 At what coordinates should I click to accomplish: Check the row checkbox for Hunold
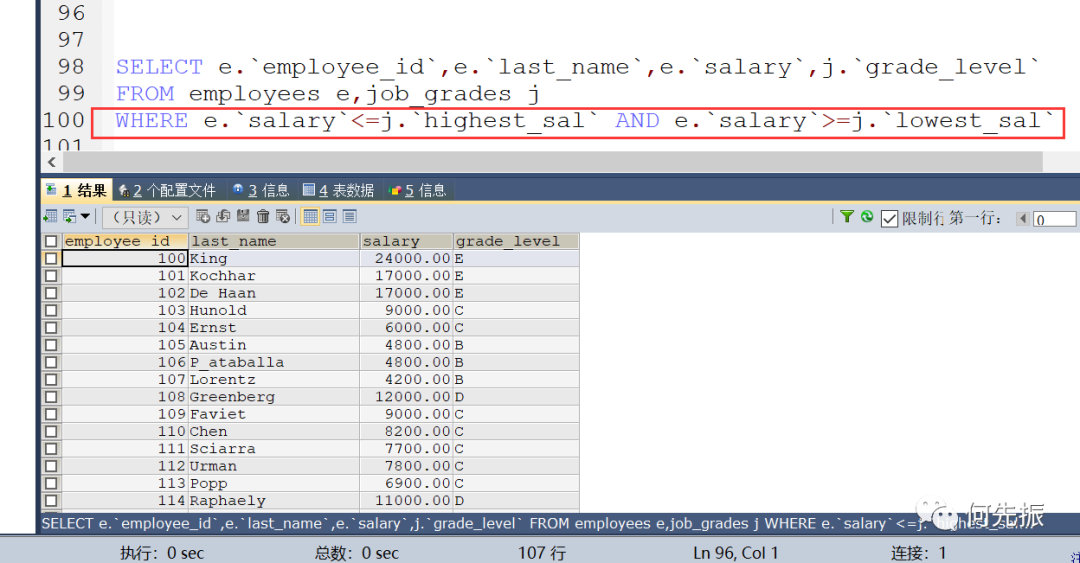(51, 310)
